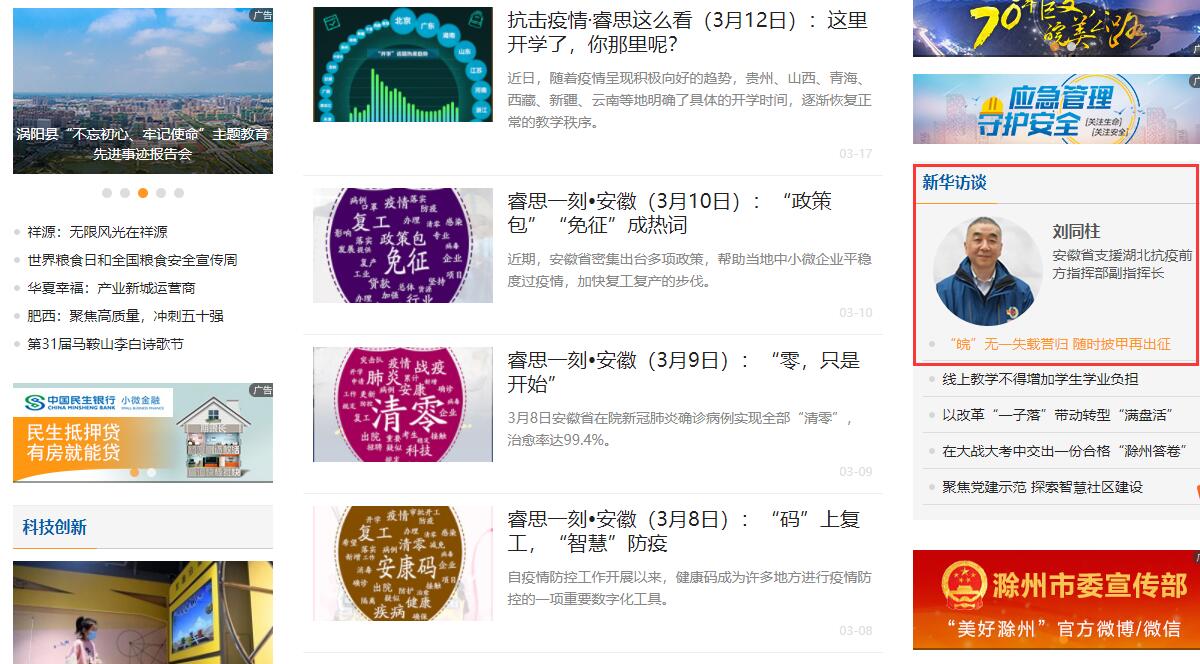Open the 滁州市委宣传部 banner
1200x664 pixels.
(1056, 599)
